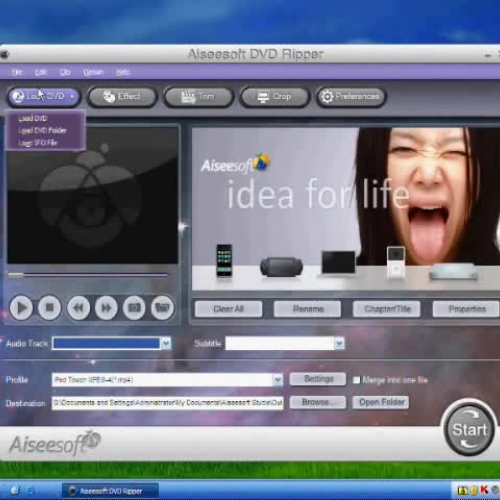This screenshot has width=500, height=500.
Task: Click the iPod device image in banner
Action: 396,262
